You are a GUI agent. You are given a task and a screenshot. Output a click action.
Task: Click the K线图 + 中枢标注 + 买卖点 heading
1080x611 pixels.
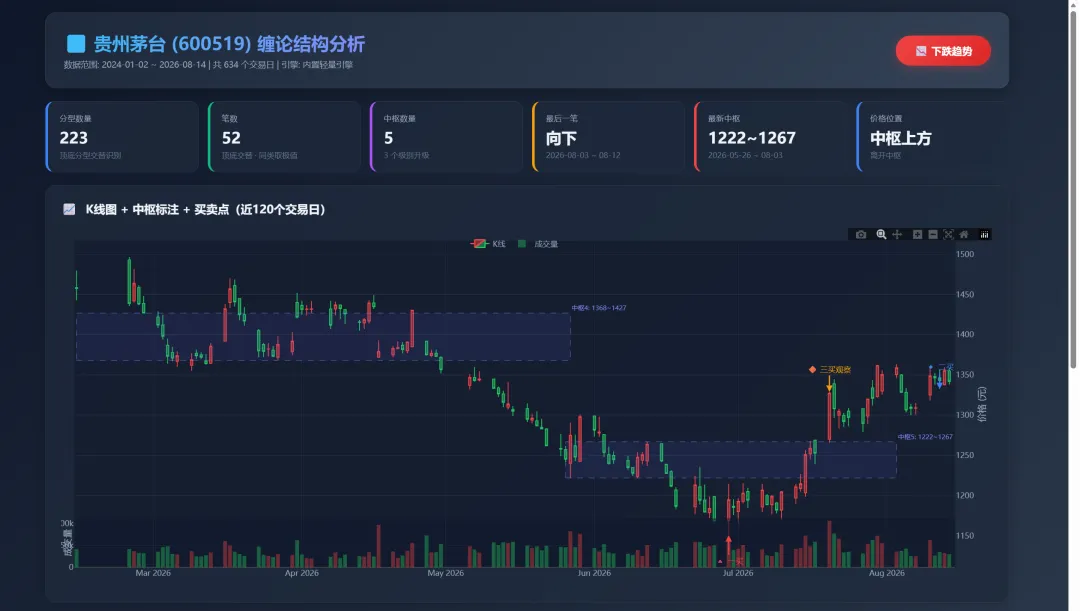click(x=205, y=209)
